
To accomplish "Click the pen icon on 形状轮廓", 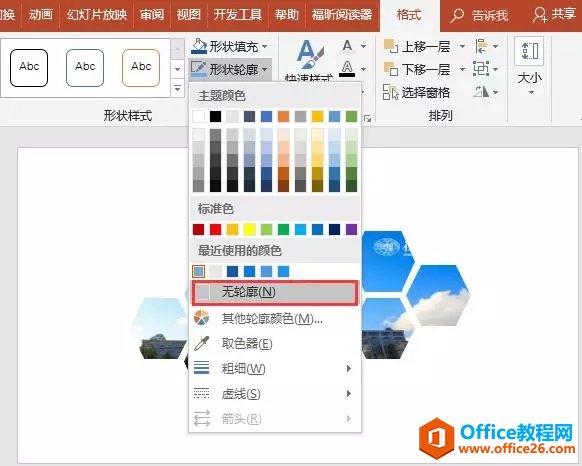I will coord(198,69).
